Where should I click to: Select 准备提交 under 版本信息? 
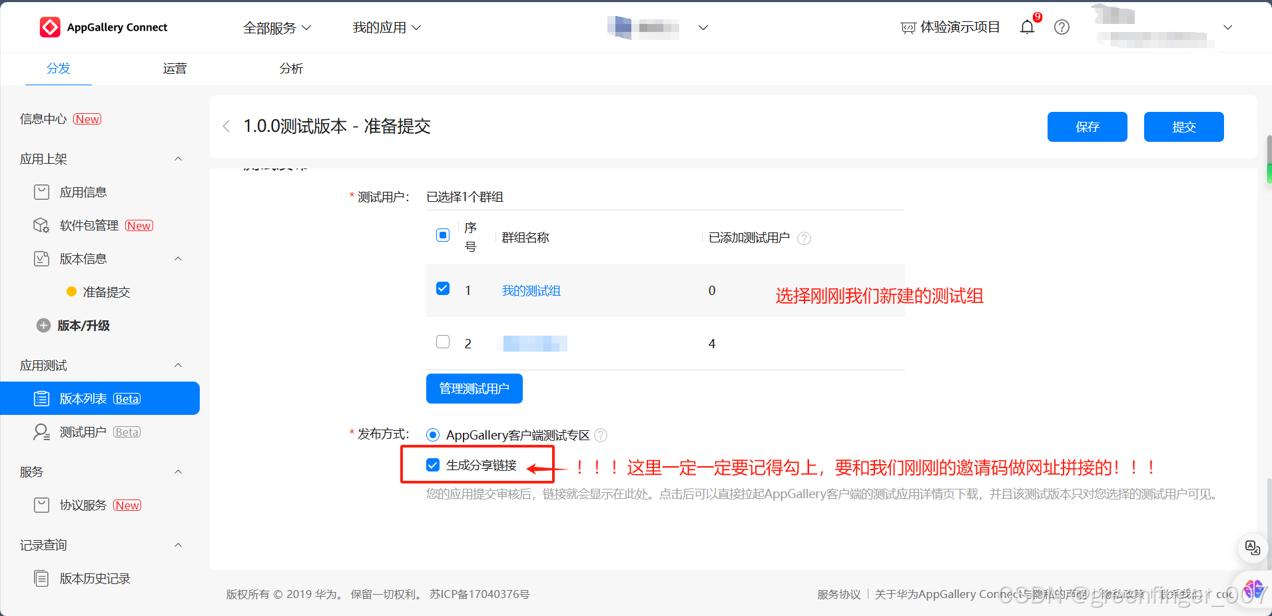click(106, 292)
